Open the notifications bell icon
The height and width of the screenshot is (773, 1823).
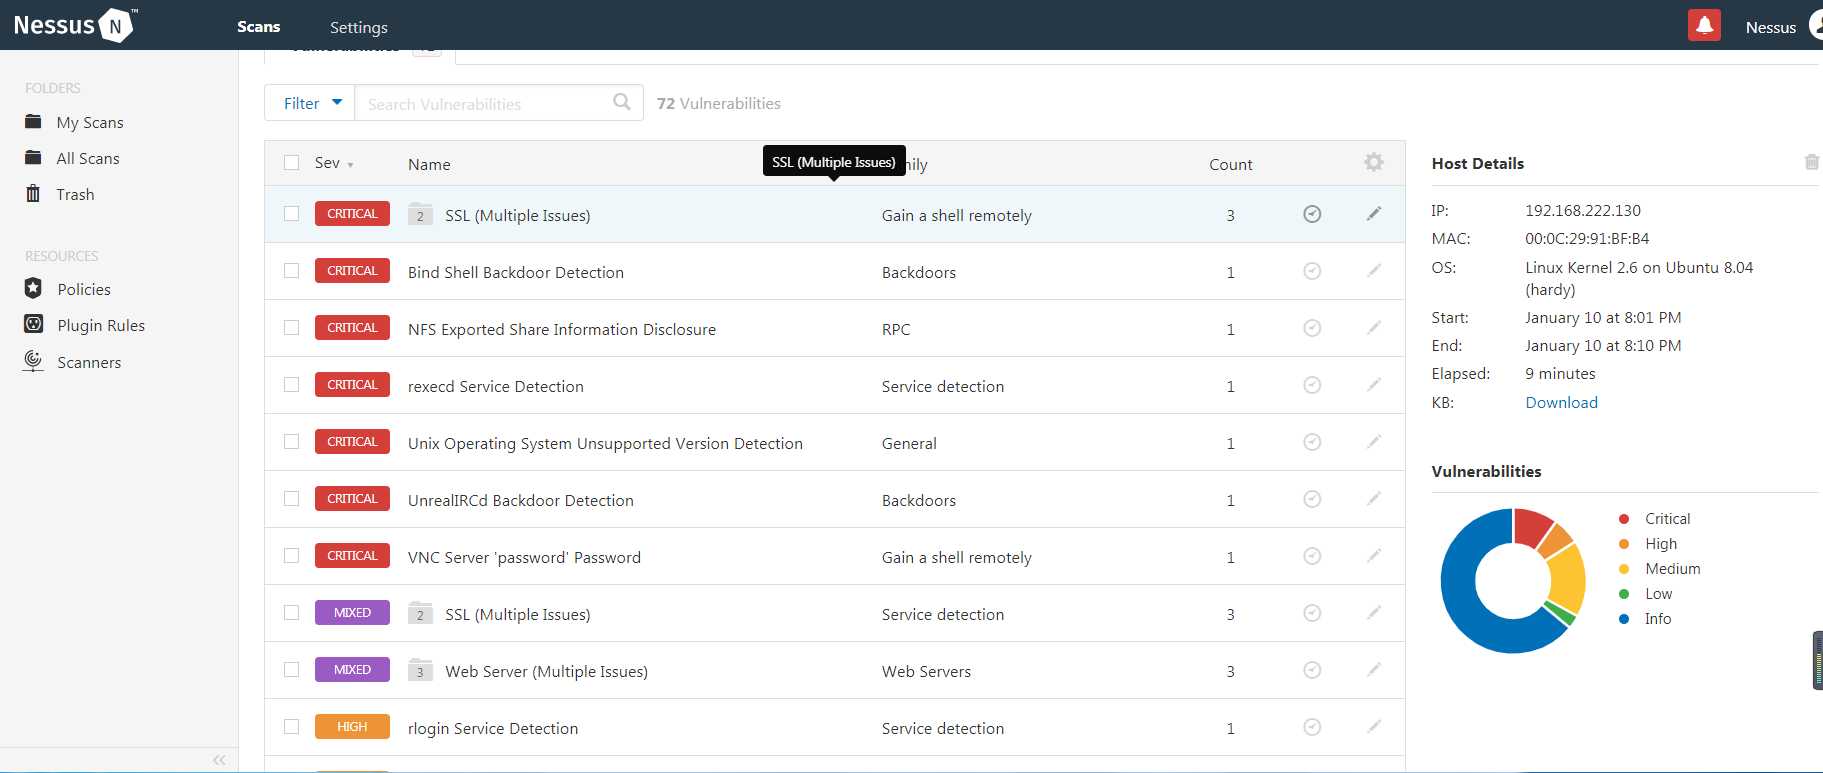[1704, 26]
